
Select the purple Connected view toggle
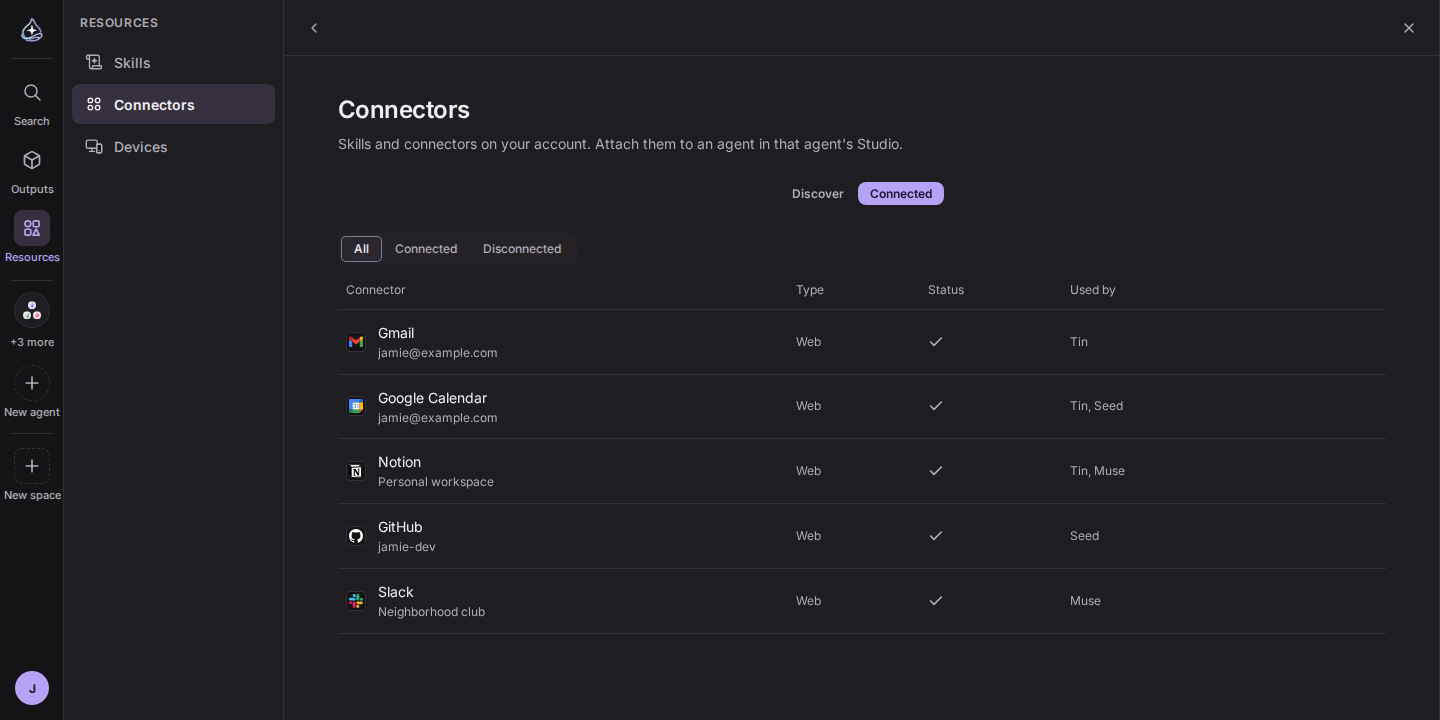click(901, 194)
